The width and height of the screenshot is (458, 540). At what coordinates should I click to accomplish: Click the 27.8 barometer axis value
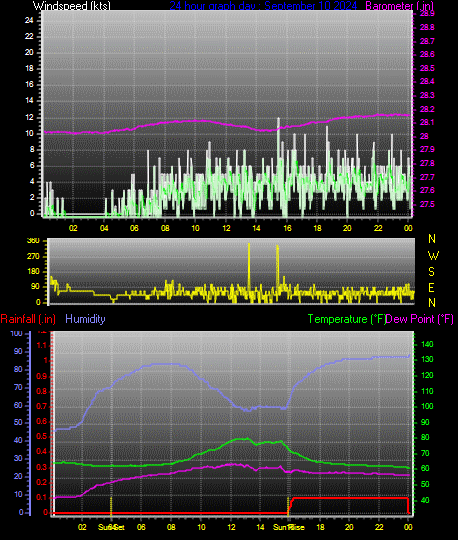pyautogui.click(x=427, y=163)
